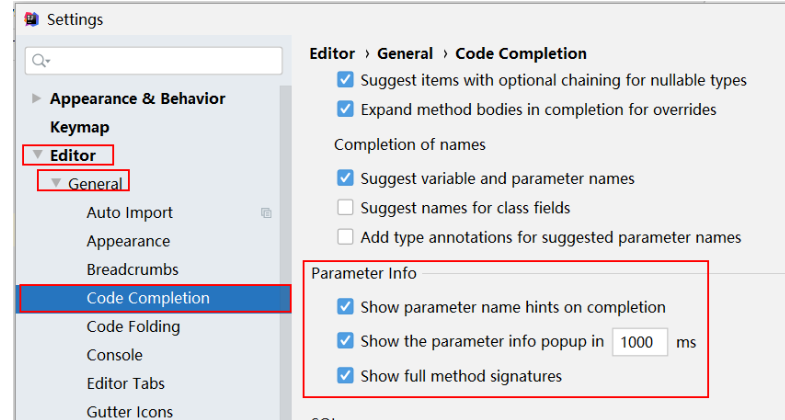785x420 pixels.
Task: Collapse the Editor tree node
Action: 37,155
